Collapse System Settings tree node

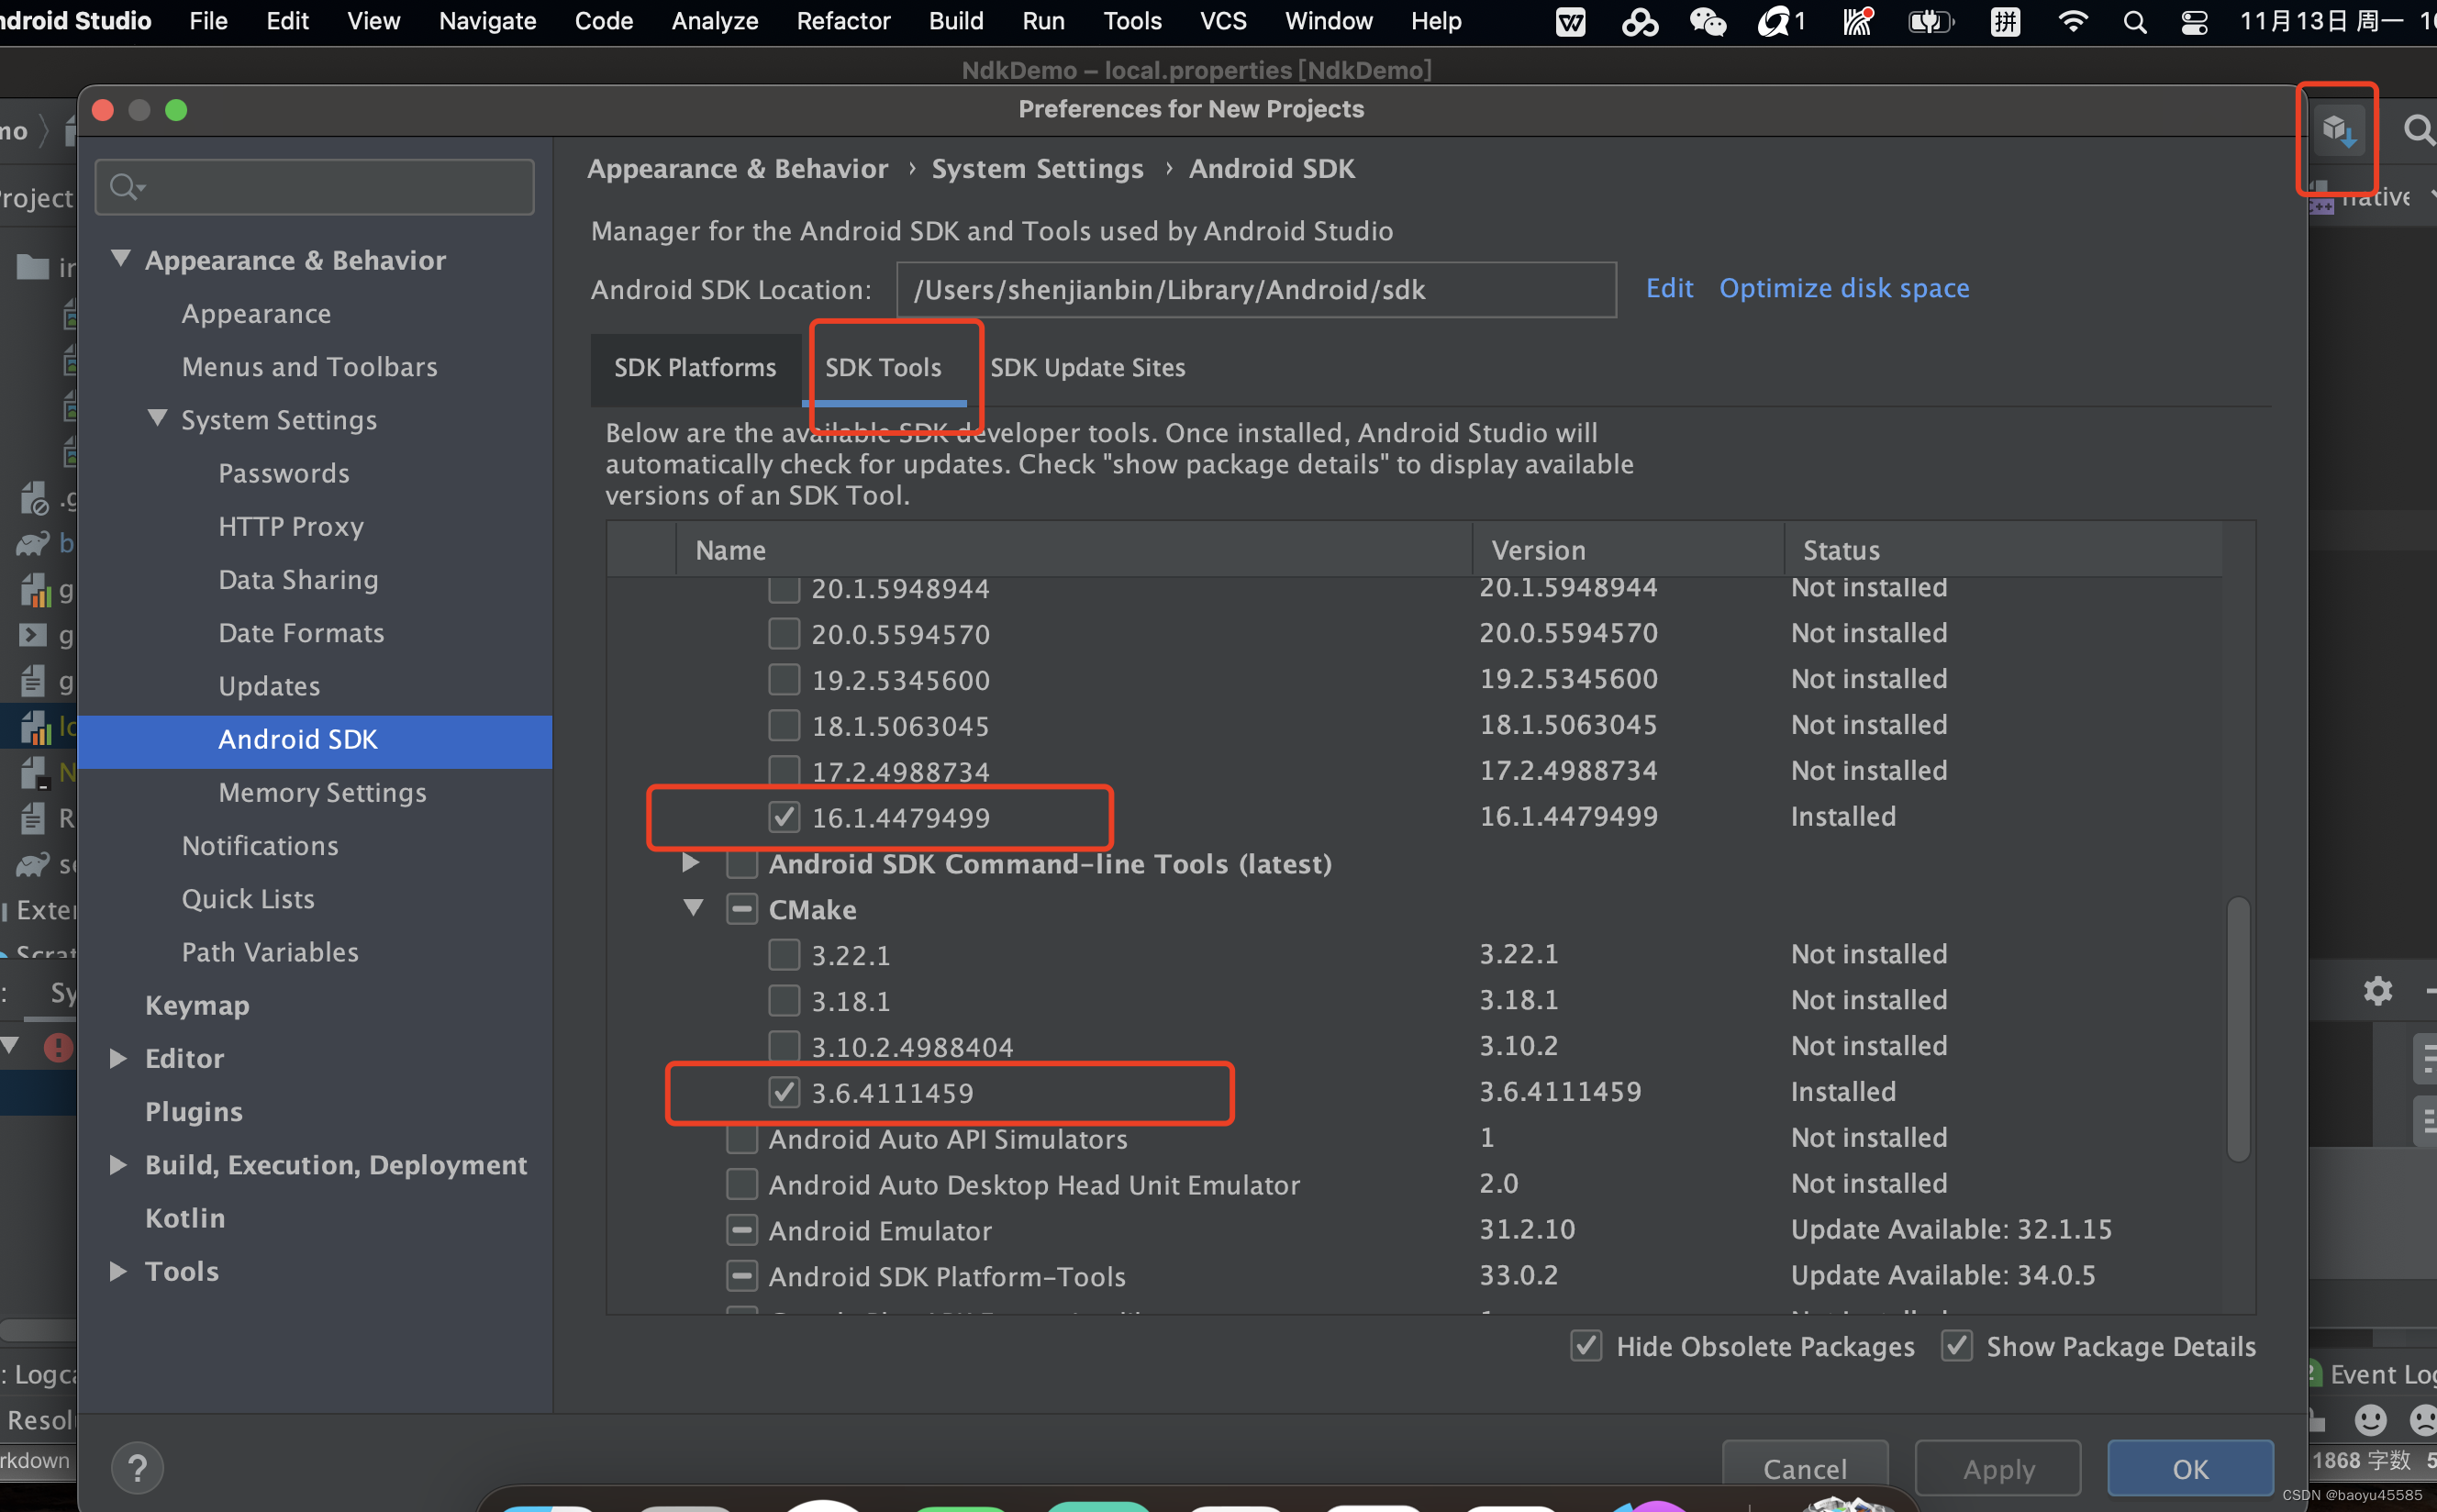click(x=158, y=419)
